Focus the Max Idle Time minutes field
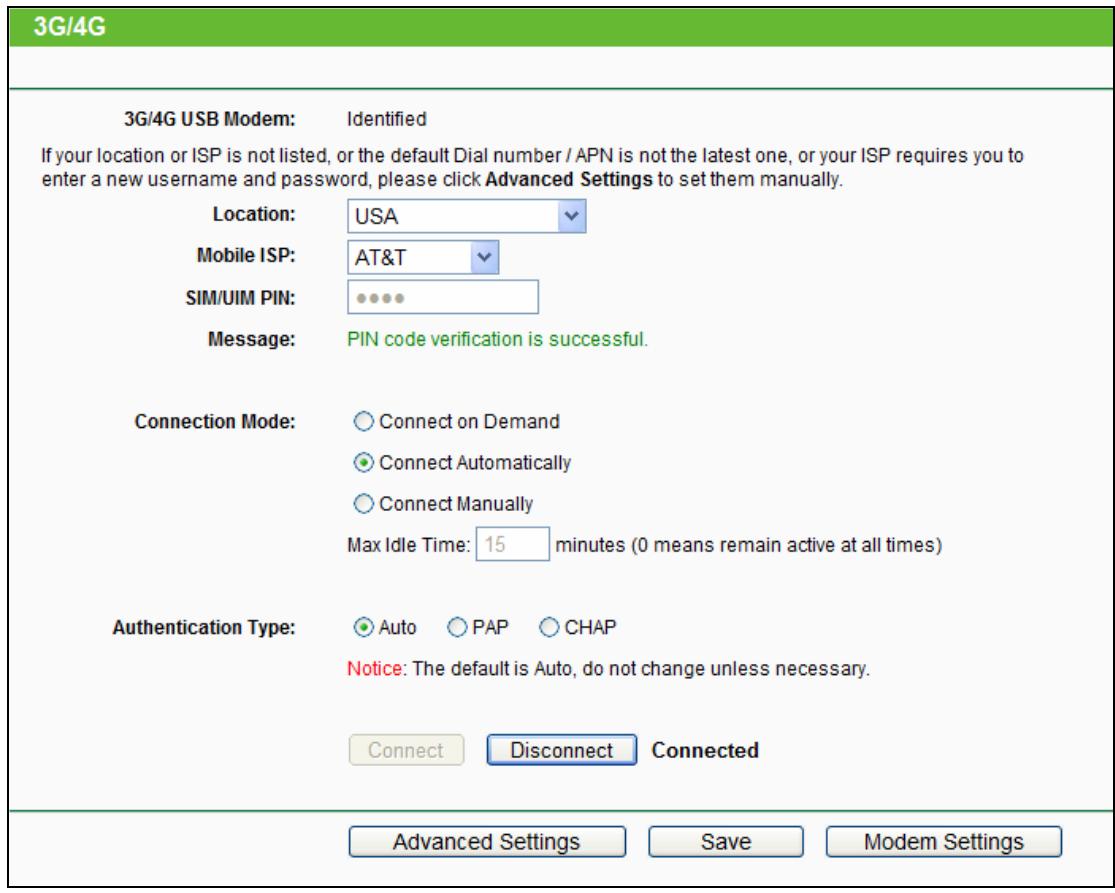This screenshot has height=893, width=1115. pyautogui.click(x=511, y=545)
